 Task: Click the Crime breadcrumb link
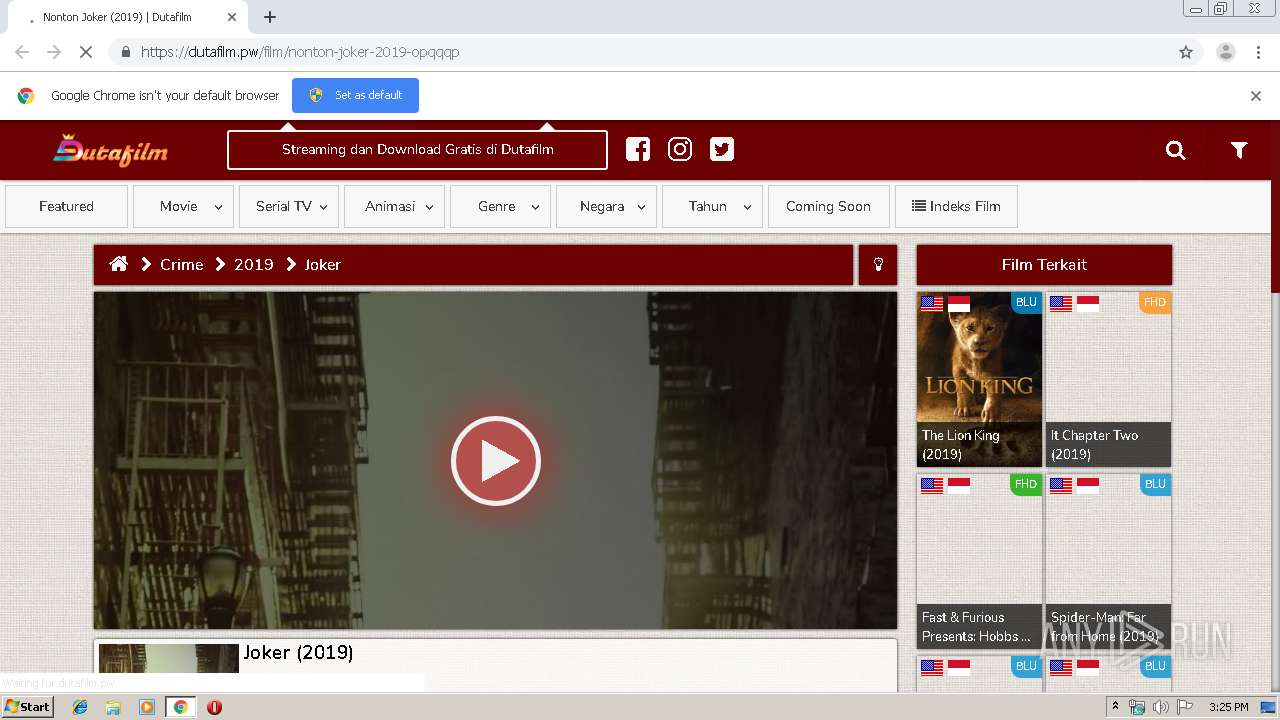tap(181, 265)
